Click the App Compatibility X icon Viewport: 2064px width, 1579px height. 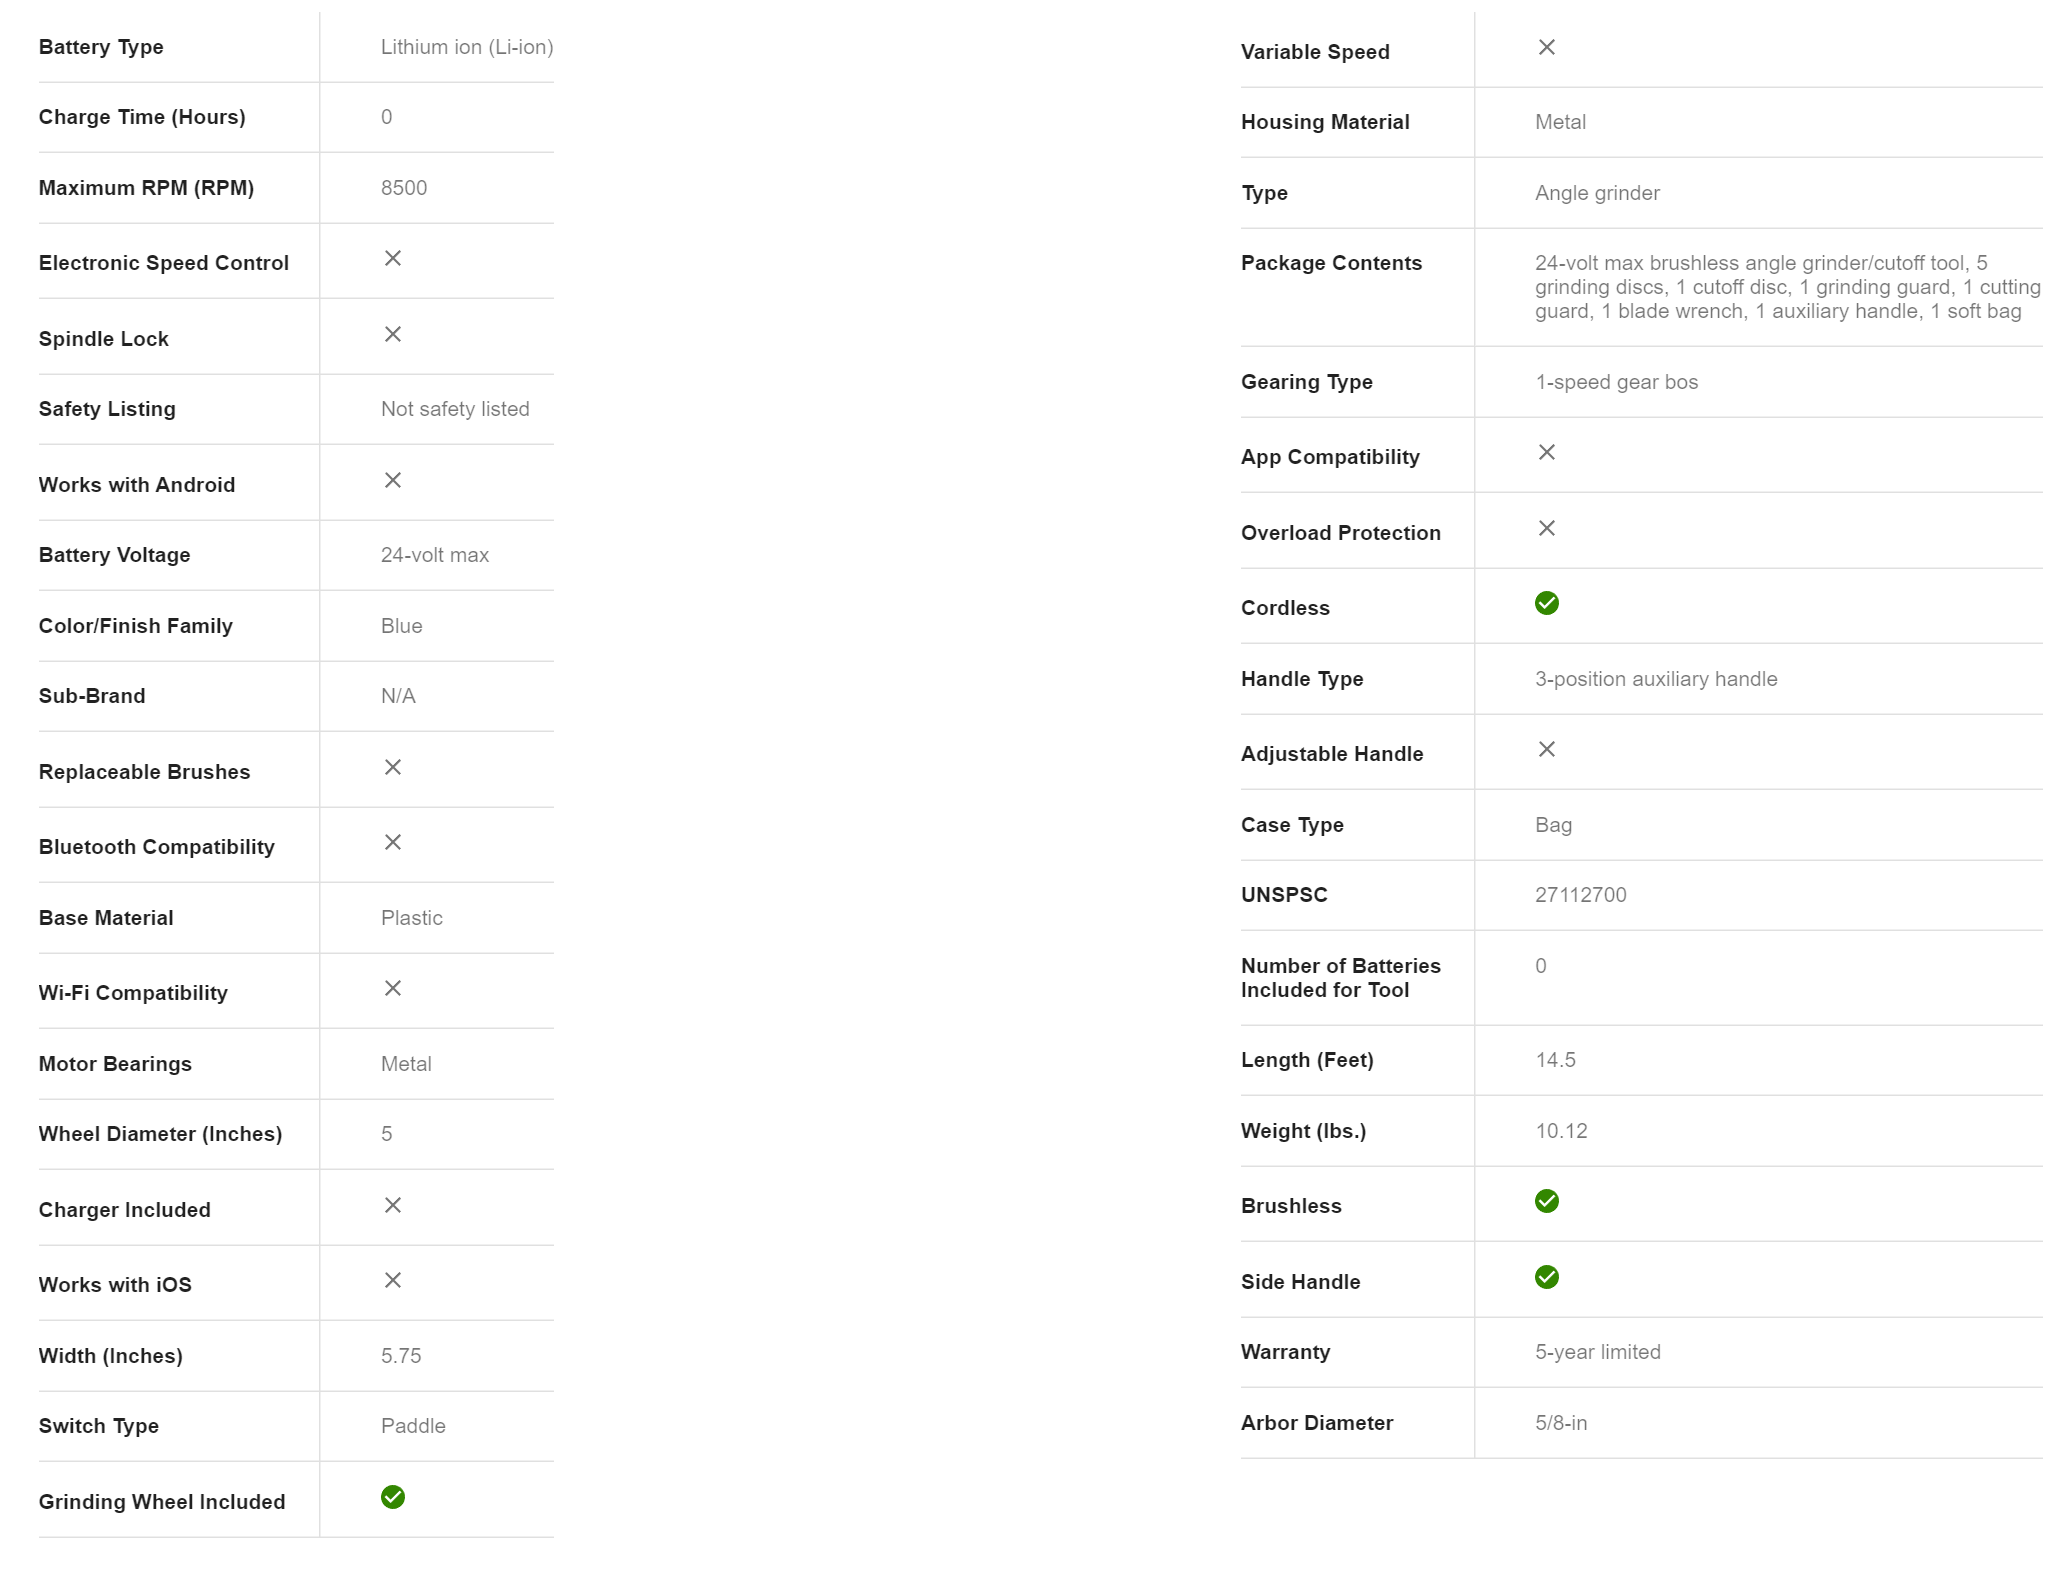click(x=1546, y=453)
